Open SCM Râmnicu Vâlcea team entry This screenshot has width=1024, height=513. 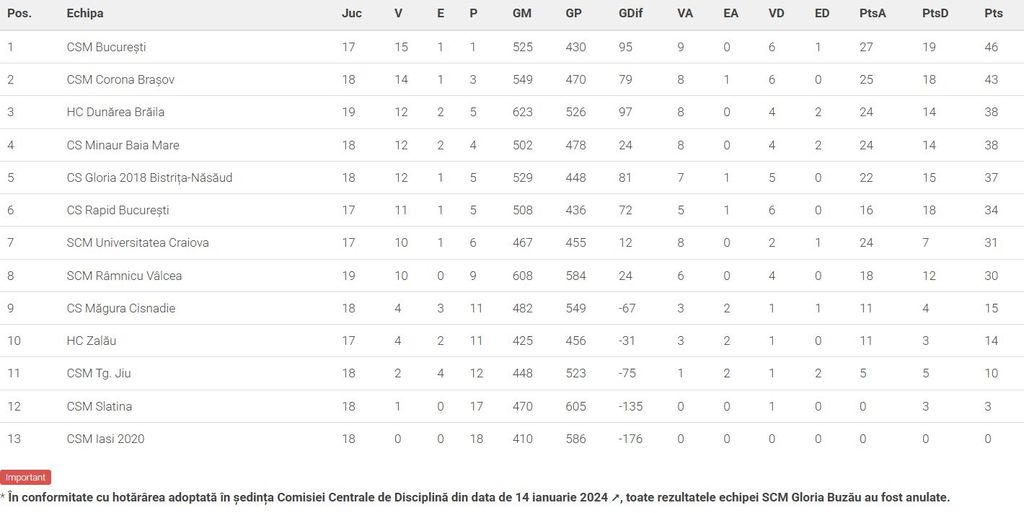click(124, 276)
